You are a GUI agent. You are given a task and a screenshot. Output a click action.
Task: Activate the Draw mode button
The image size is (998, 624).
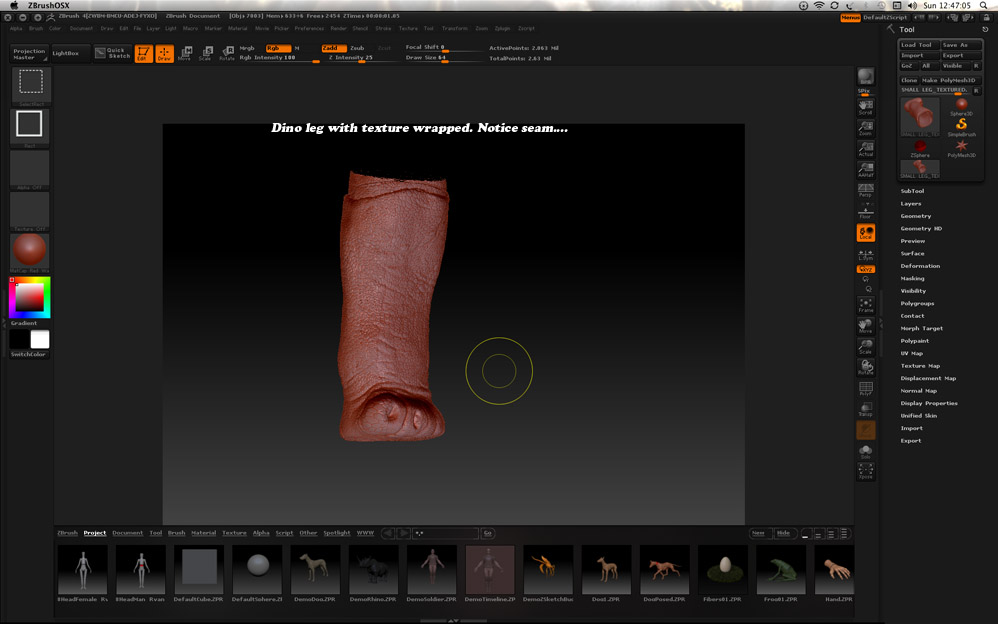164,53
